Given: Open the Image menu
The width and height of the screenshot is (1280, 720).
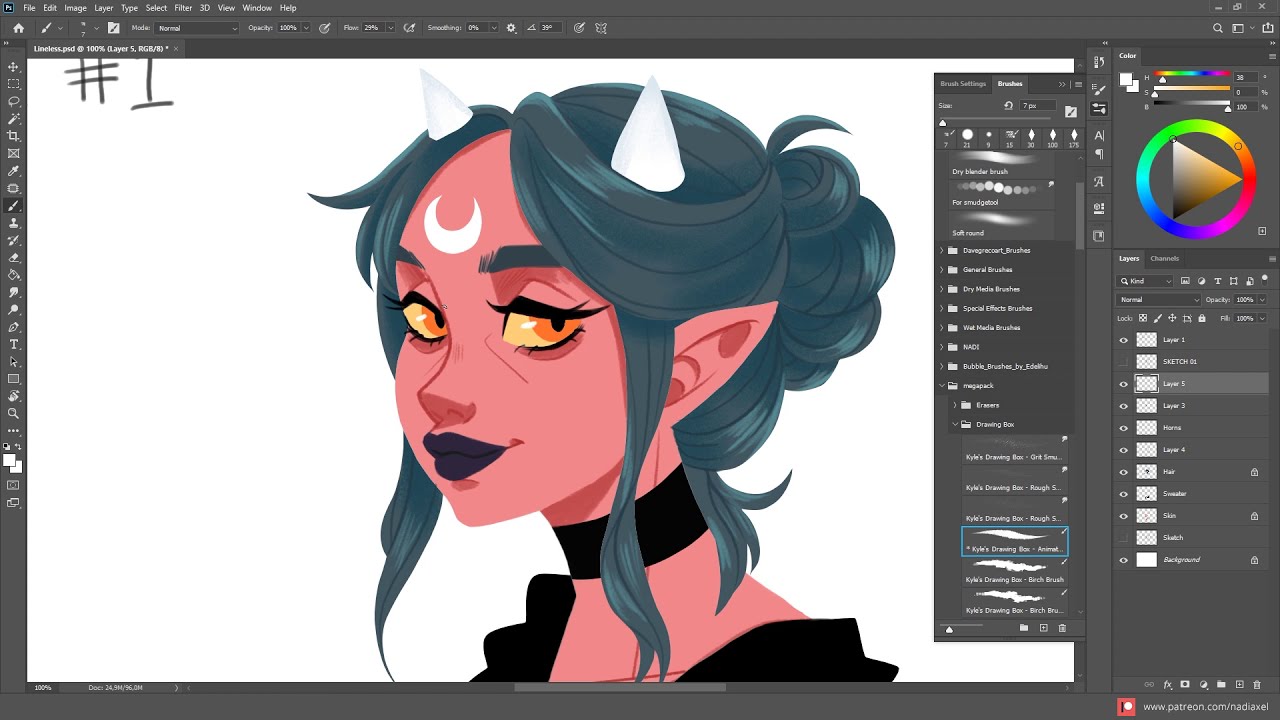Looking at the screenshot, I should pos(76,8).
